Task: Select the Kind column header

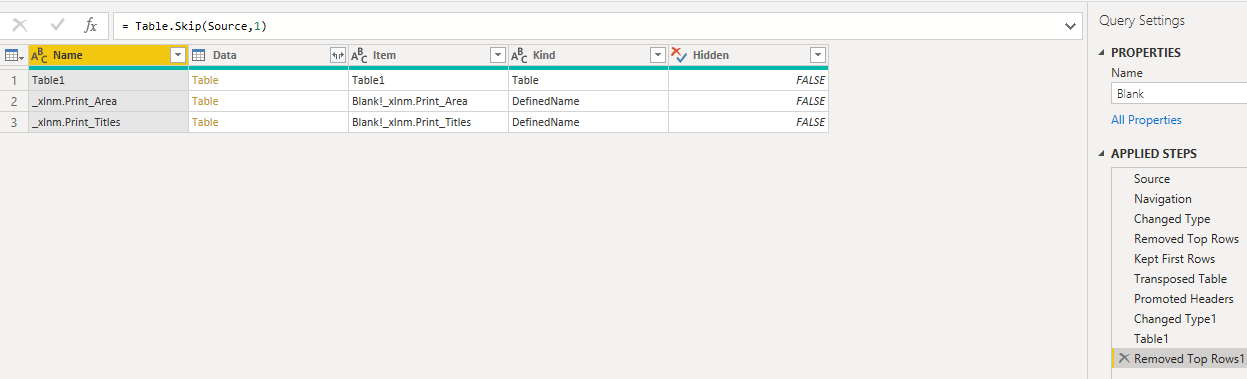Action: pos(588,56)
